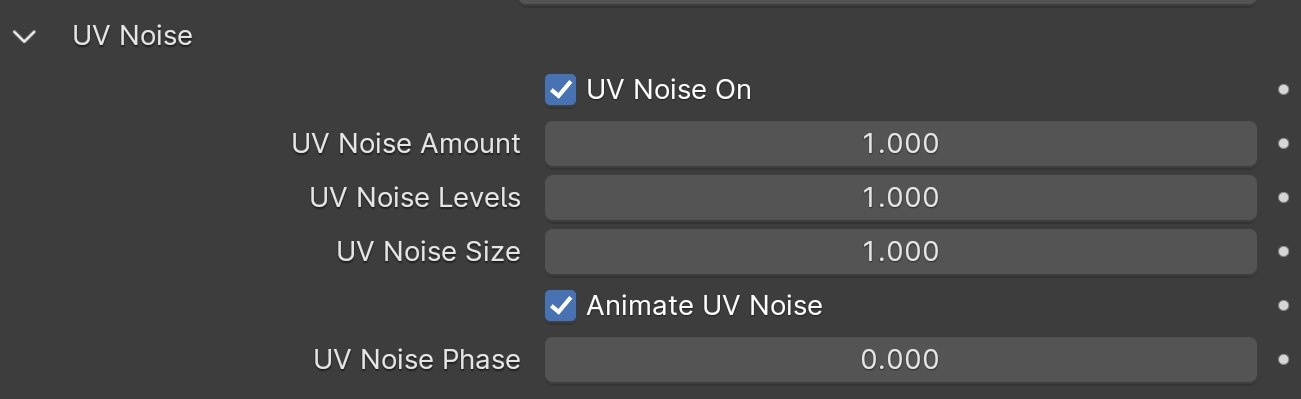The width and height of the screenshot is (1301, 399).
Task: Click the UV Noise Size label text
Action: click(x=429, y=252)
